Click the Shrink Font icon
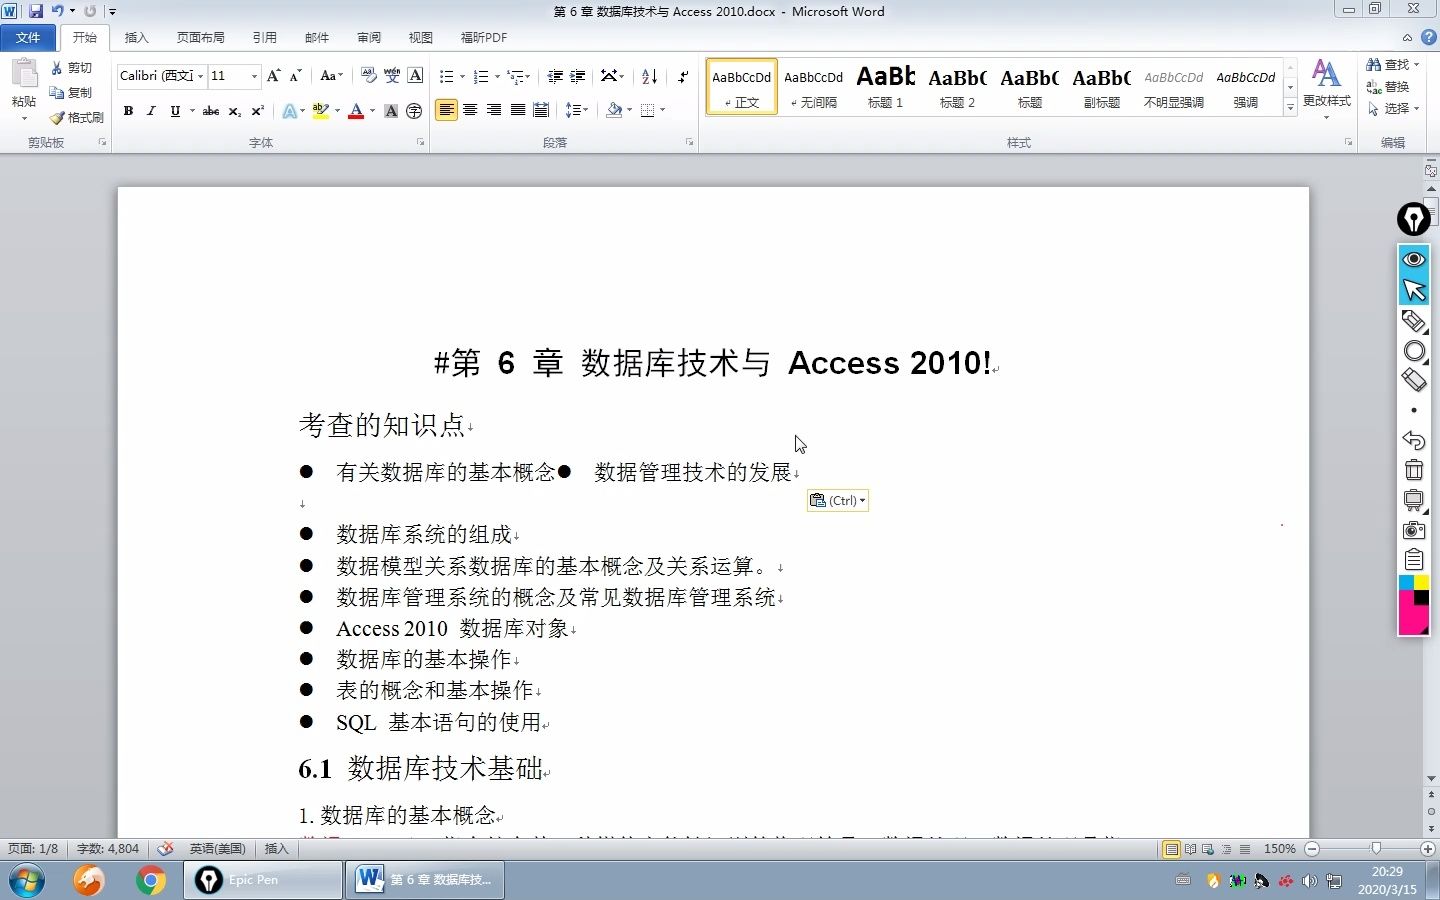Viewport: 1440px width, 900px height. (x=296, y=76)
